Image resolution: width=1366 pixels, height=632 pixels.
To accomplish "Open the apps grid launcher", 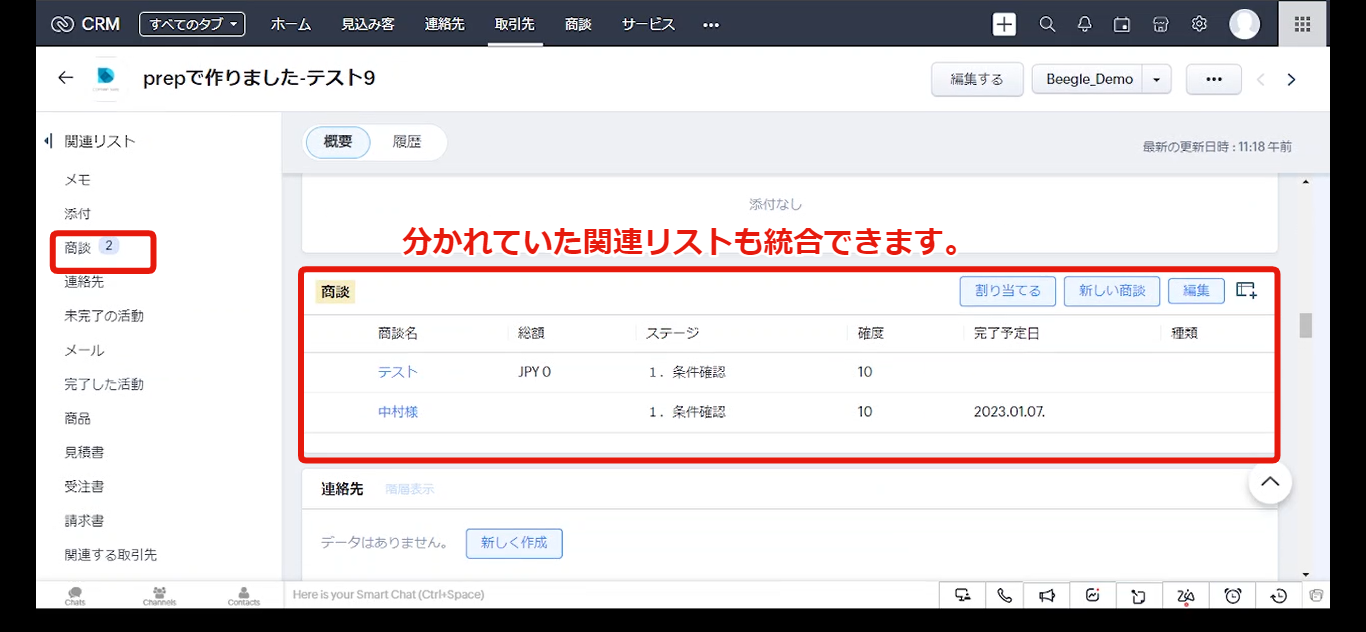I will [1302, 24].
